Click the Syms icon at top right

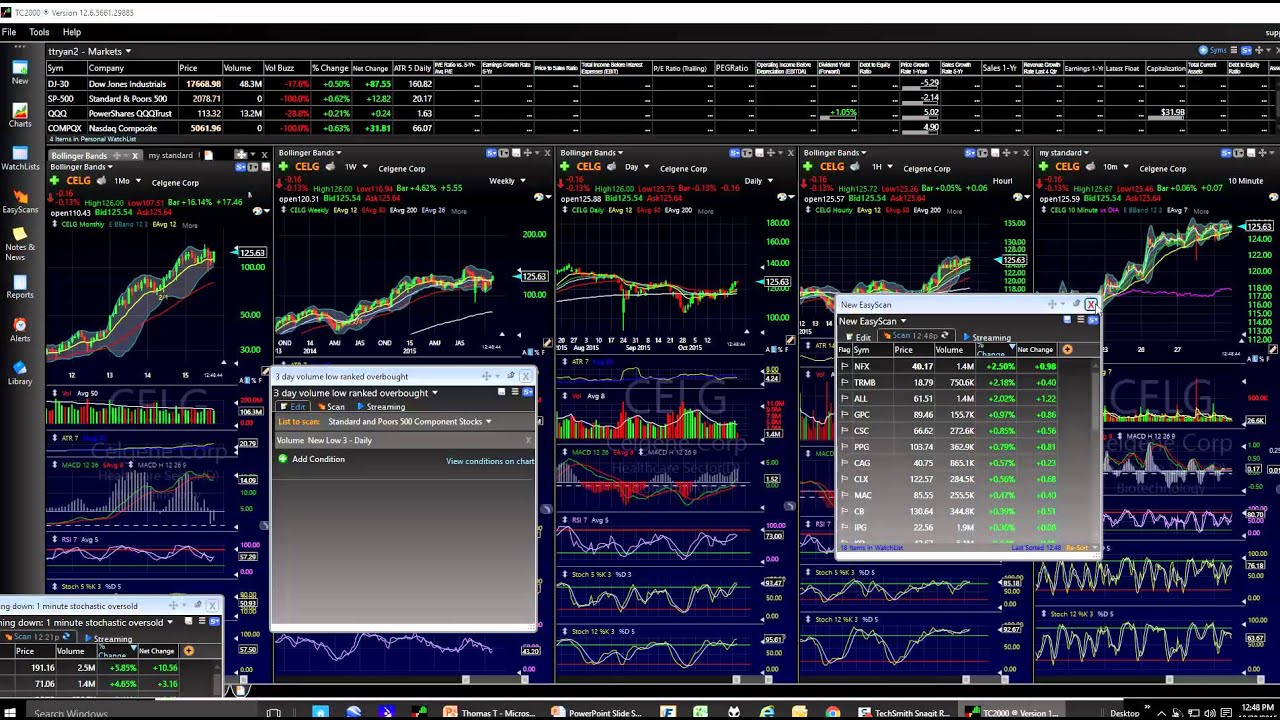tap(1213, 50)
